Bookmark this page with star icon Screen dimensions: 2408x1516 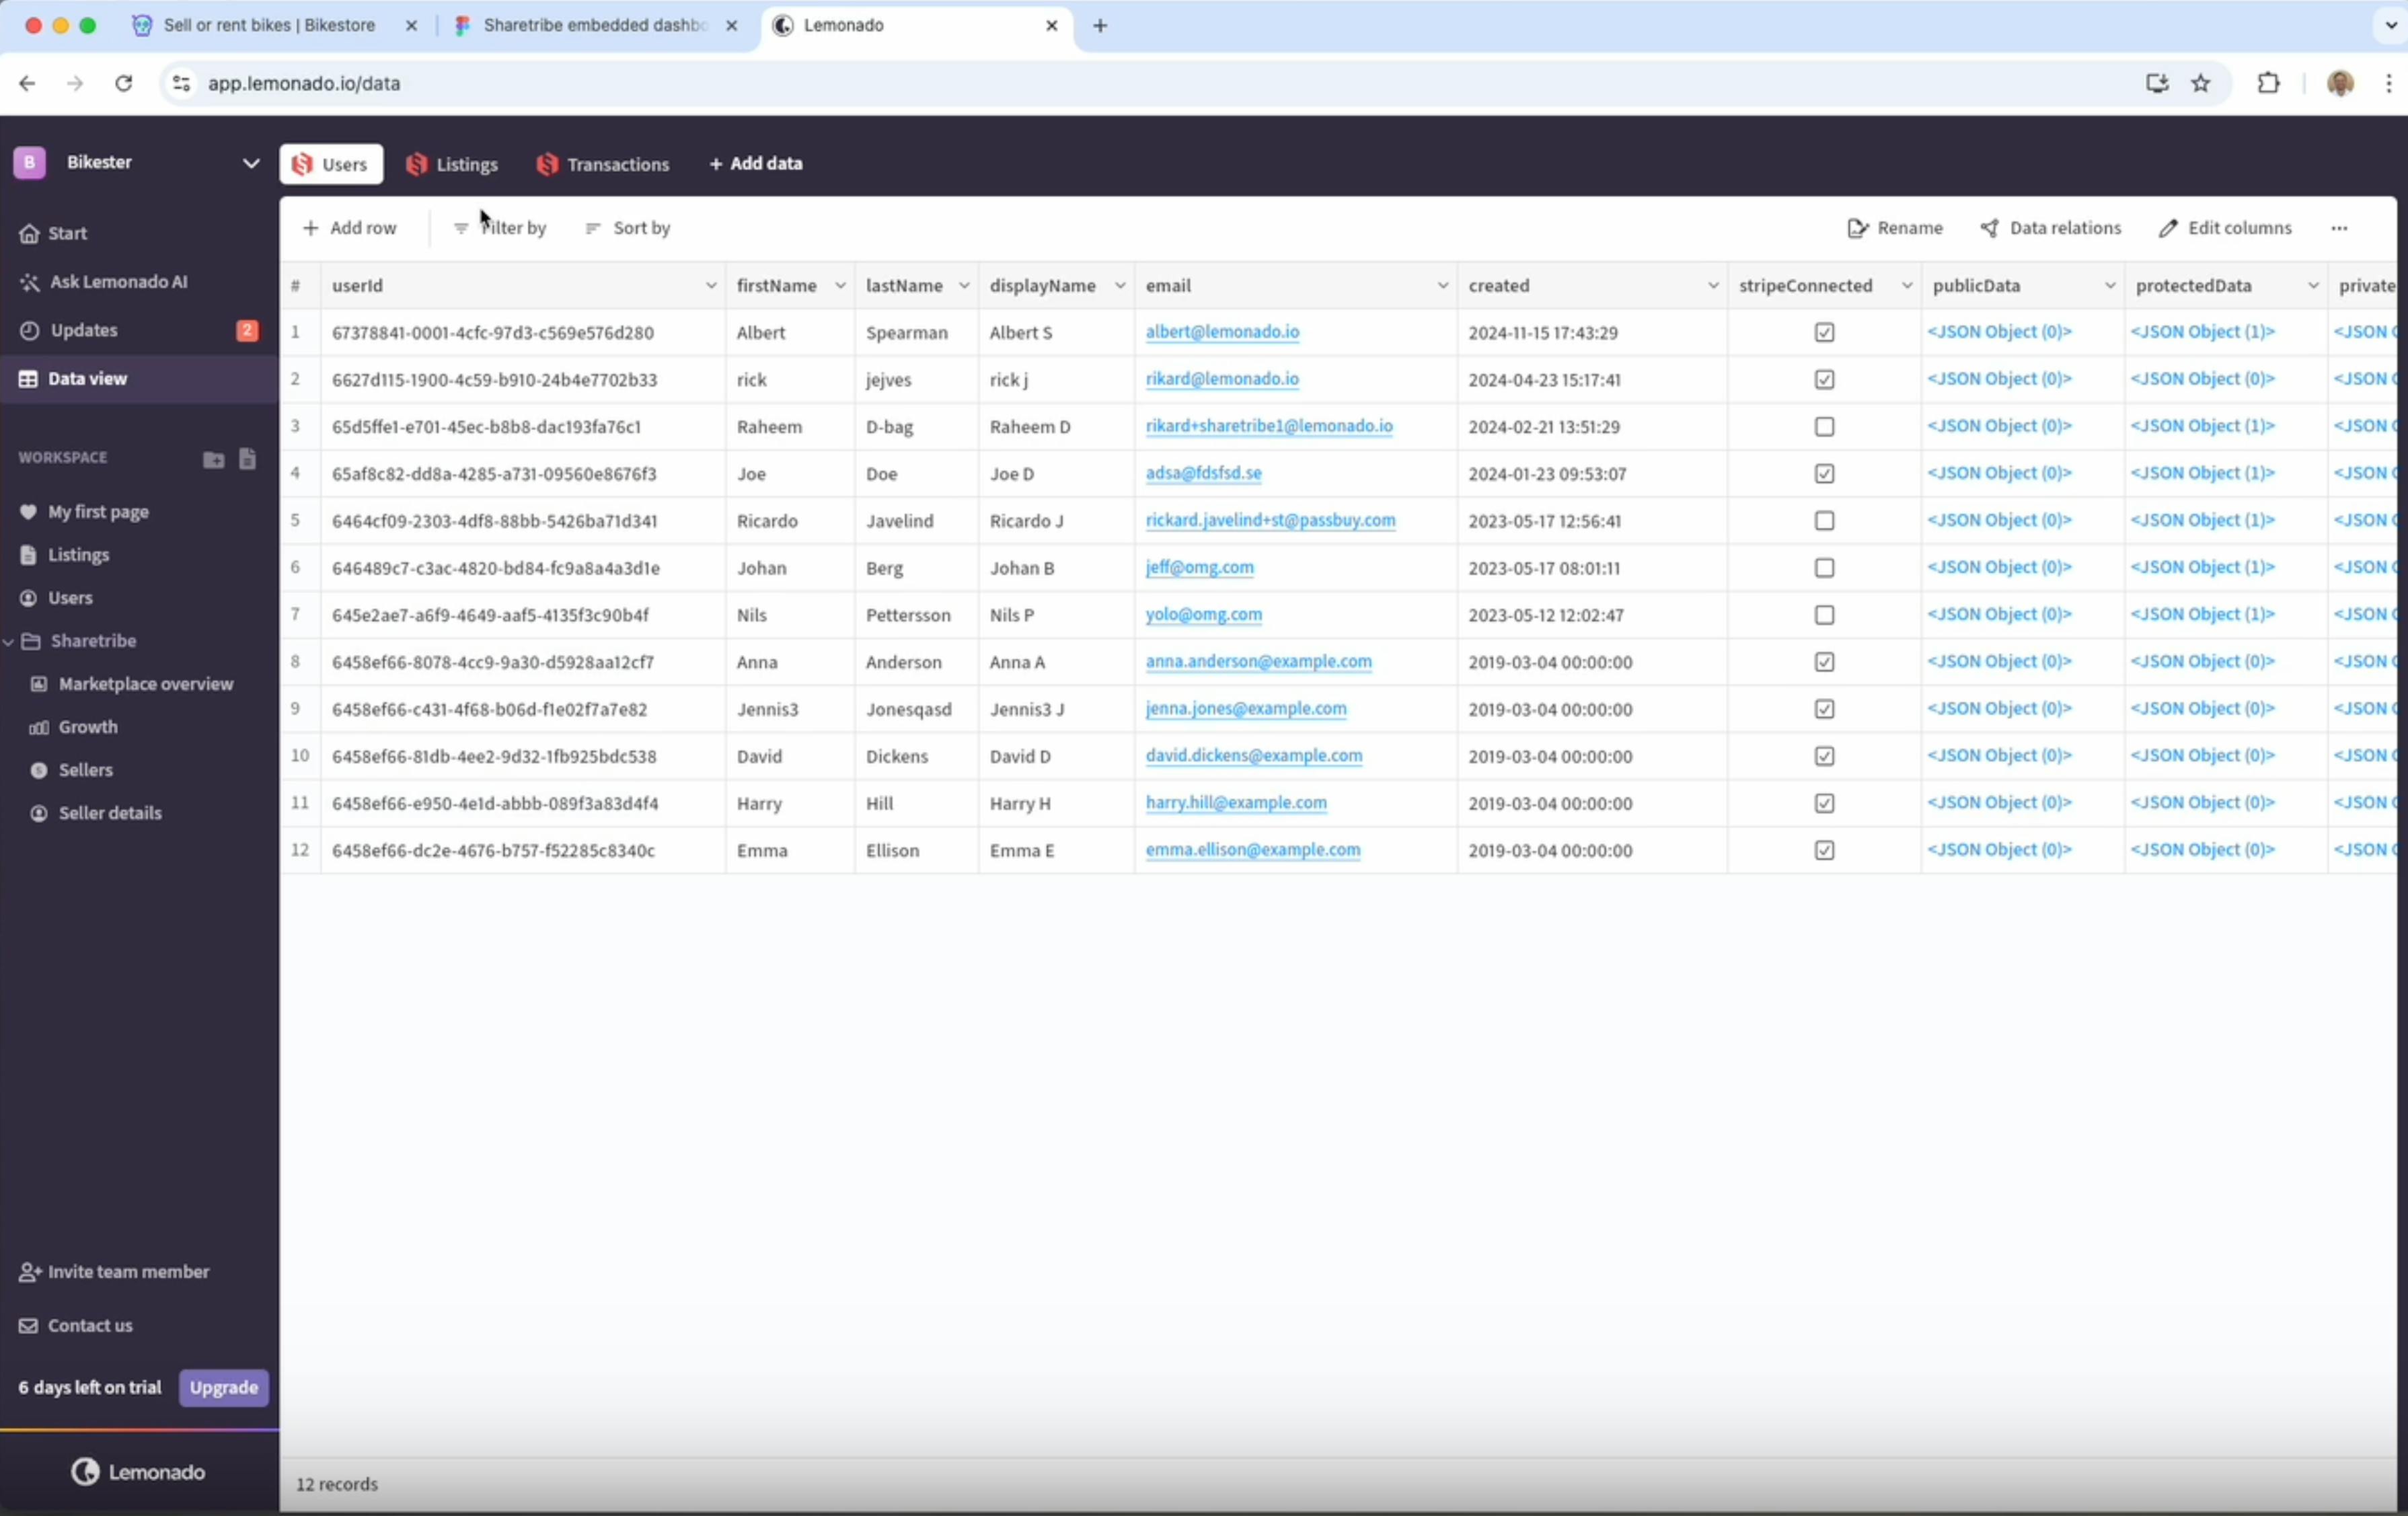click(x=2200, y=83)
